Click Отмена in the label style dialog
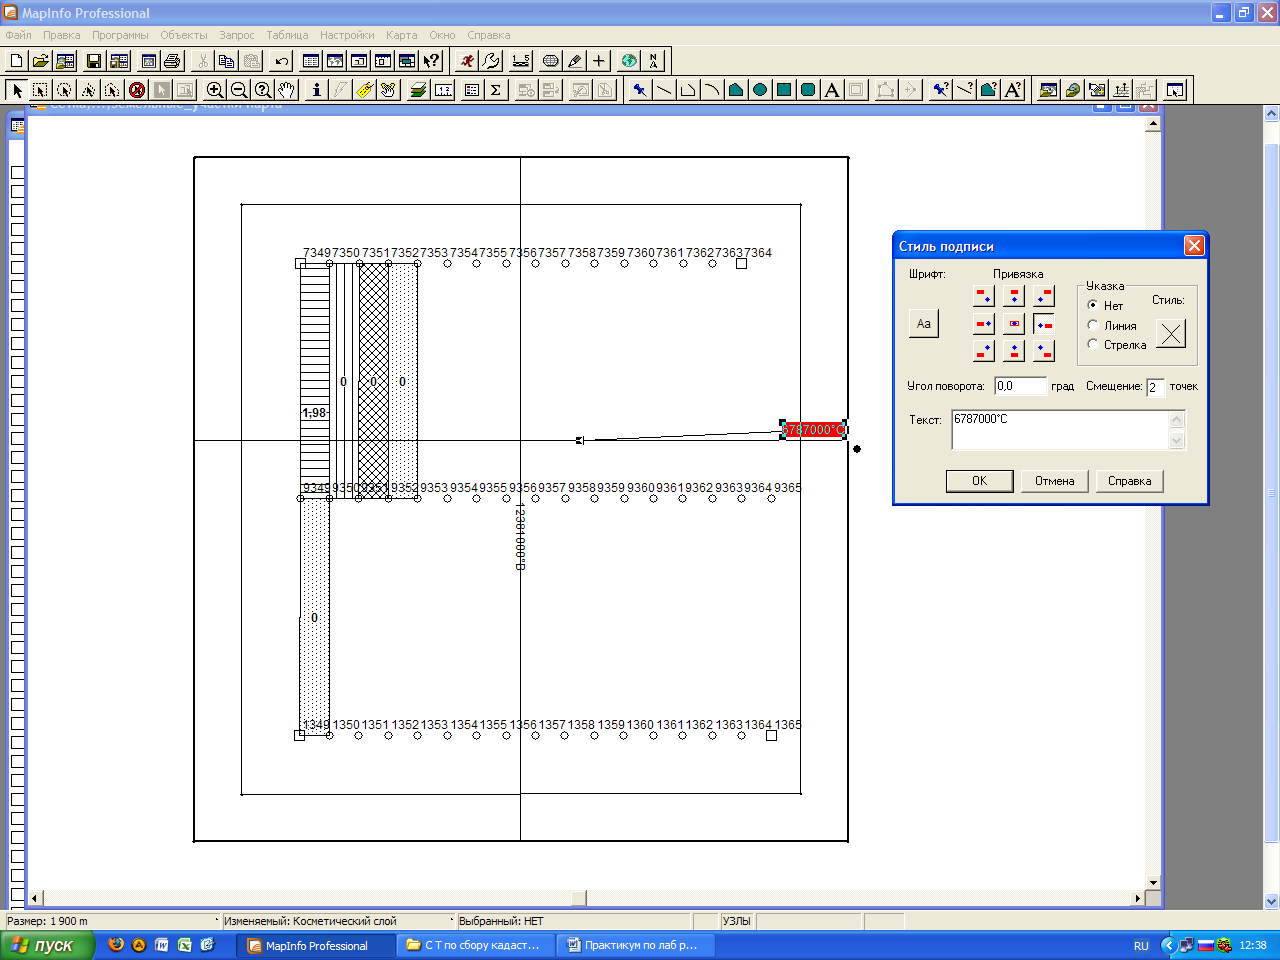 click(x=1055, y=481)
